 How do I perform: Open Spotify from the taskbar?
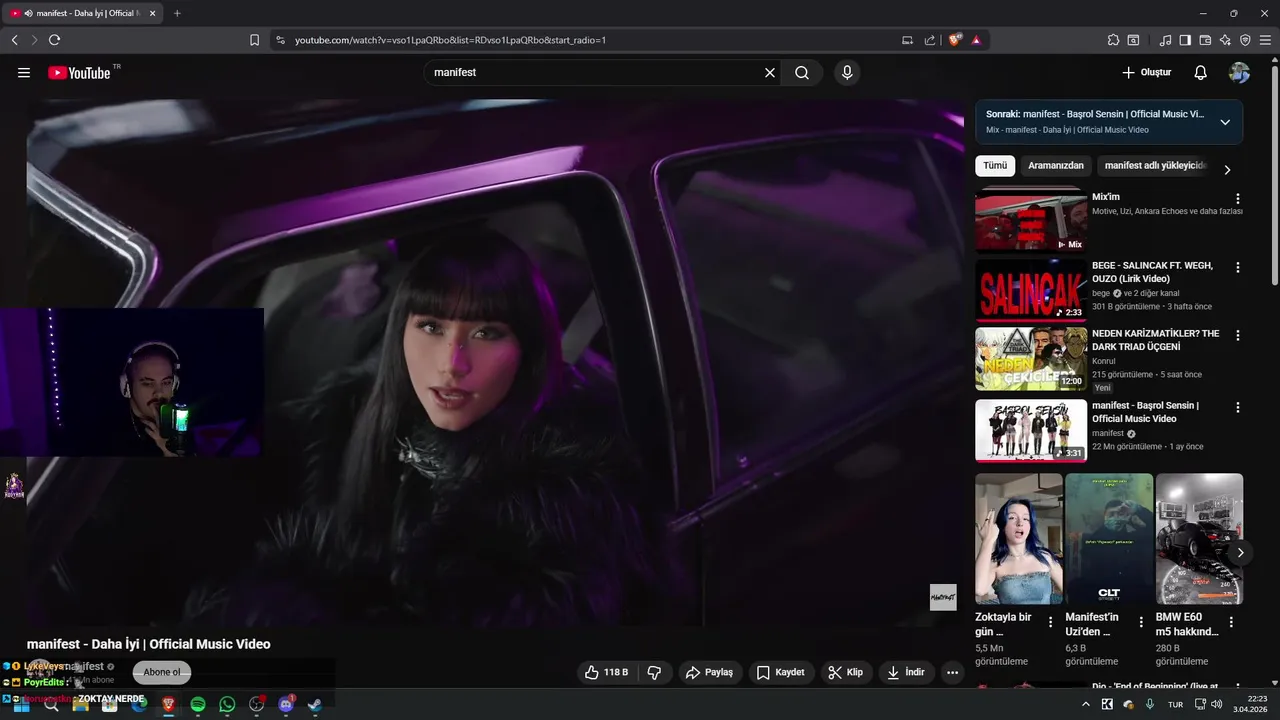pyautogui.click(x=198, y=705)
